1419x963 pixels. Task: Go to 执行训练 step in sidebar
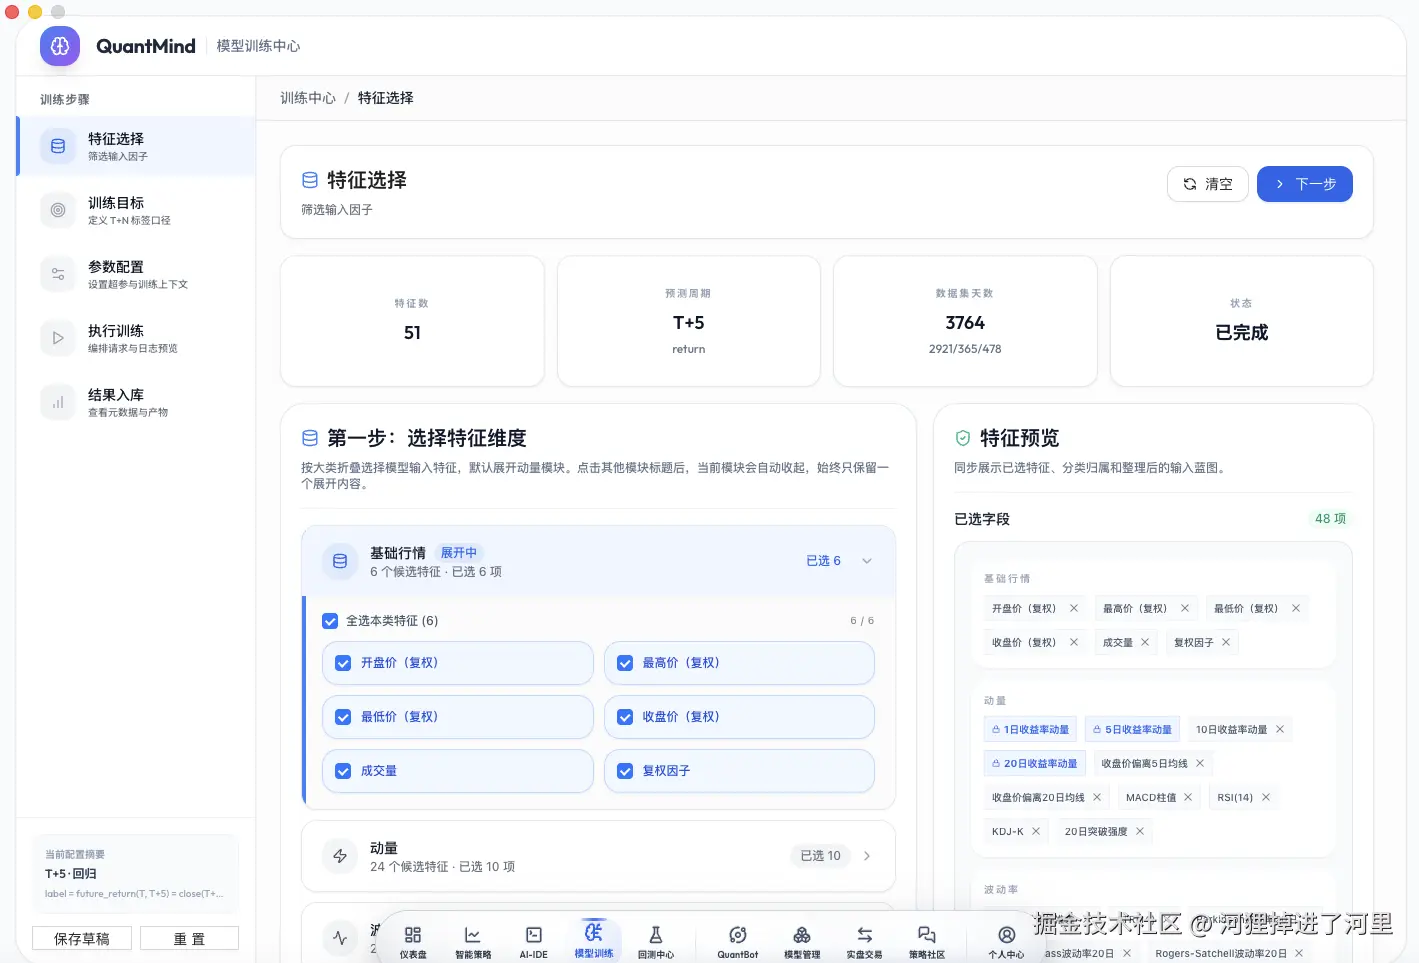pyautogui.click(x=136, y=338)
